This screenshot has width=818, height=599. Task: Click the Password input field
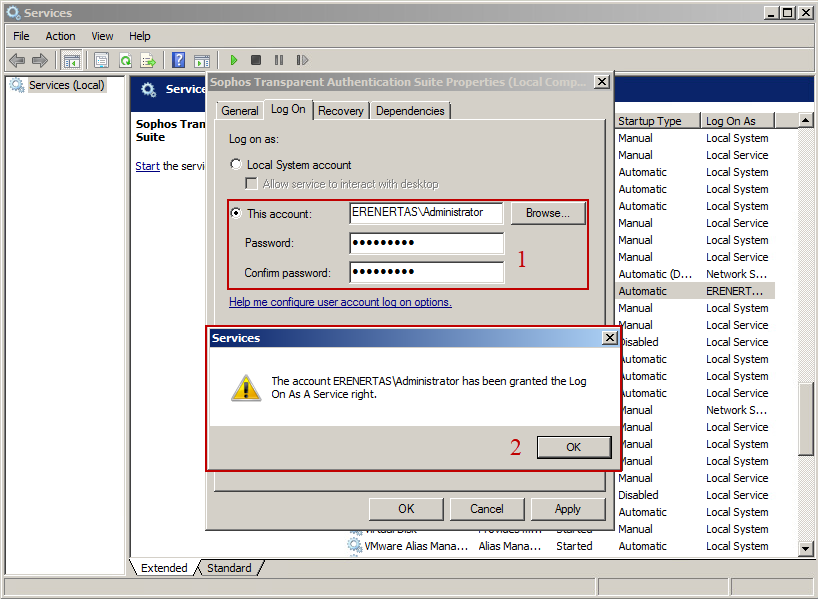(x=426, y=243)
